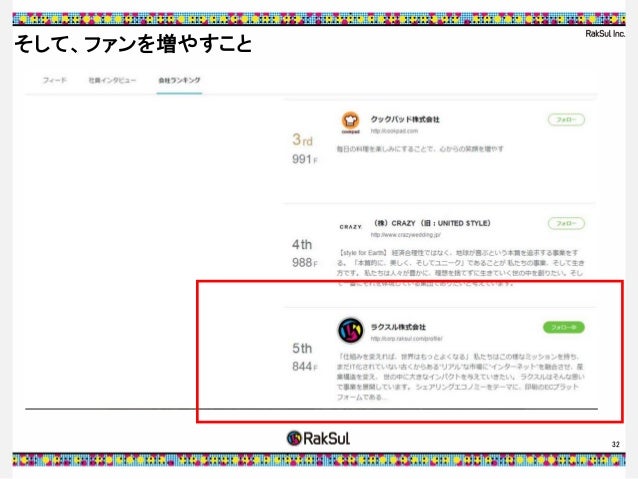This screenshot has width=638, height=479.
Task: Visit the corp.raksul.com profile URL
Action: tap(406, 339)
